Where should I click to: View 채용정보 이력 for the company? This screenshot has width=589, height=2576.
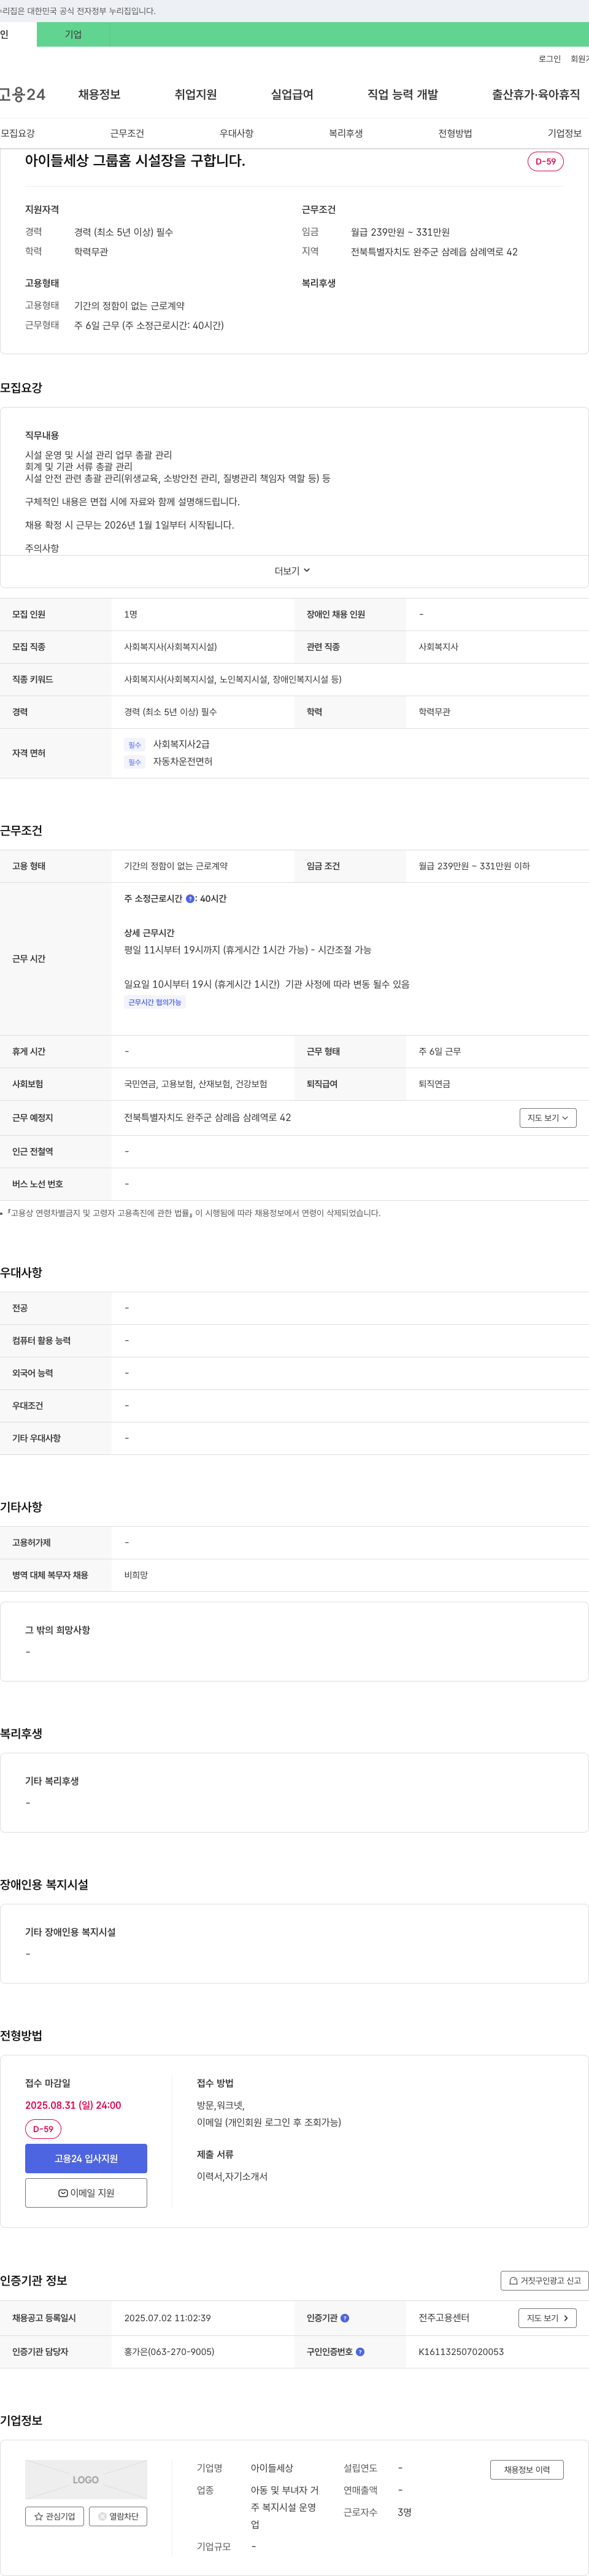[526, 2469]
